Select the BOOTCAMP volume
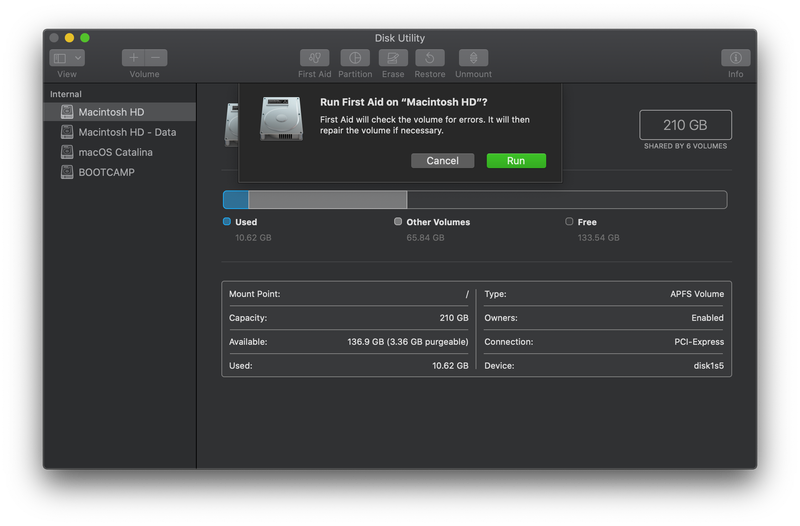This screenshot has height=526, width=800. click(106, 172)
